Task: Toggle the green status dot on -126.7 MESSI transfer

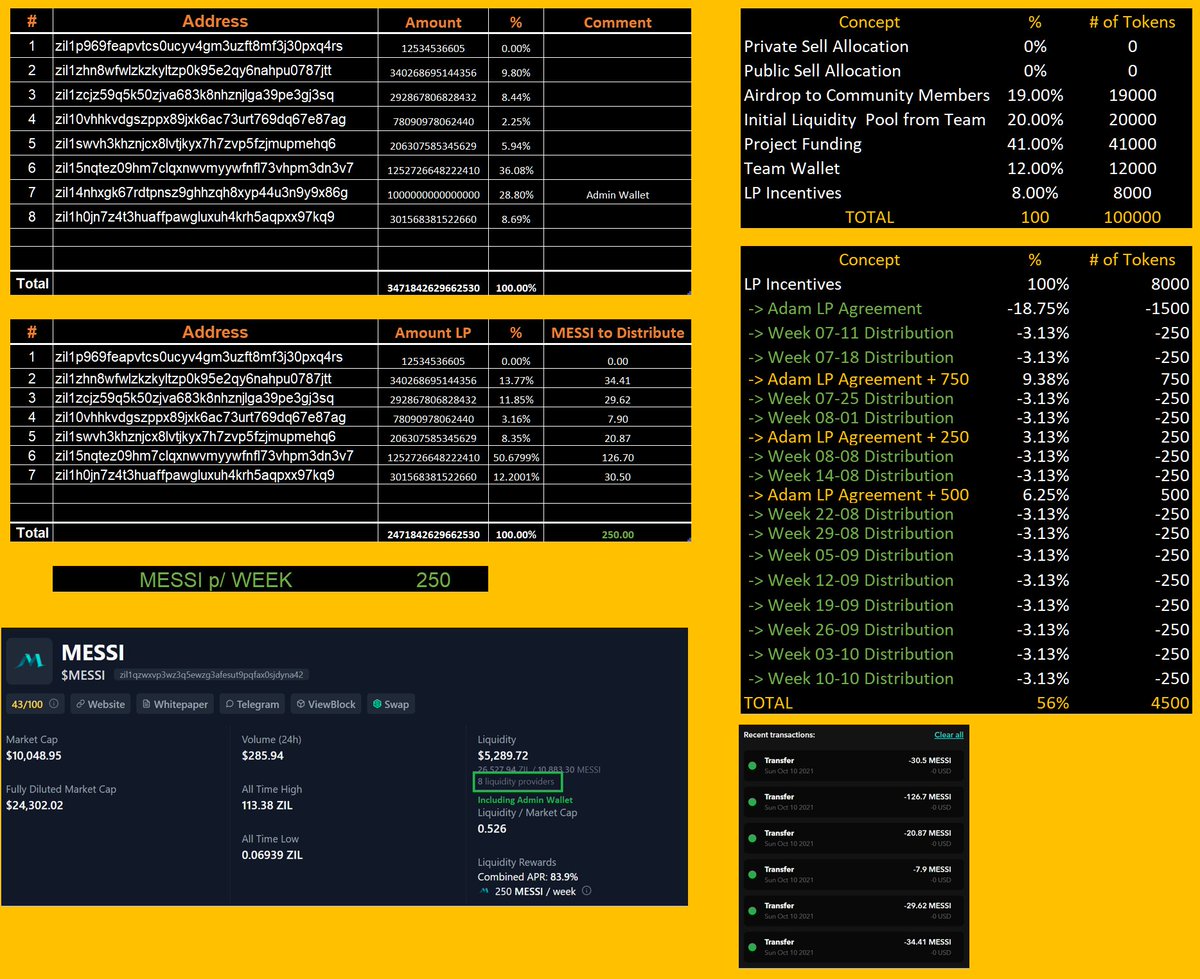Action: click(x=752, y=802)
